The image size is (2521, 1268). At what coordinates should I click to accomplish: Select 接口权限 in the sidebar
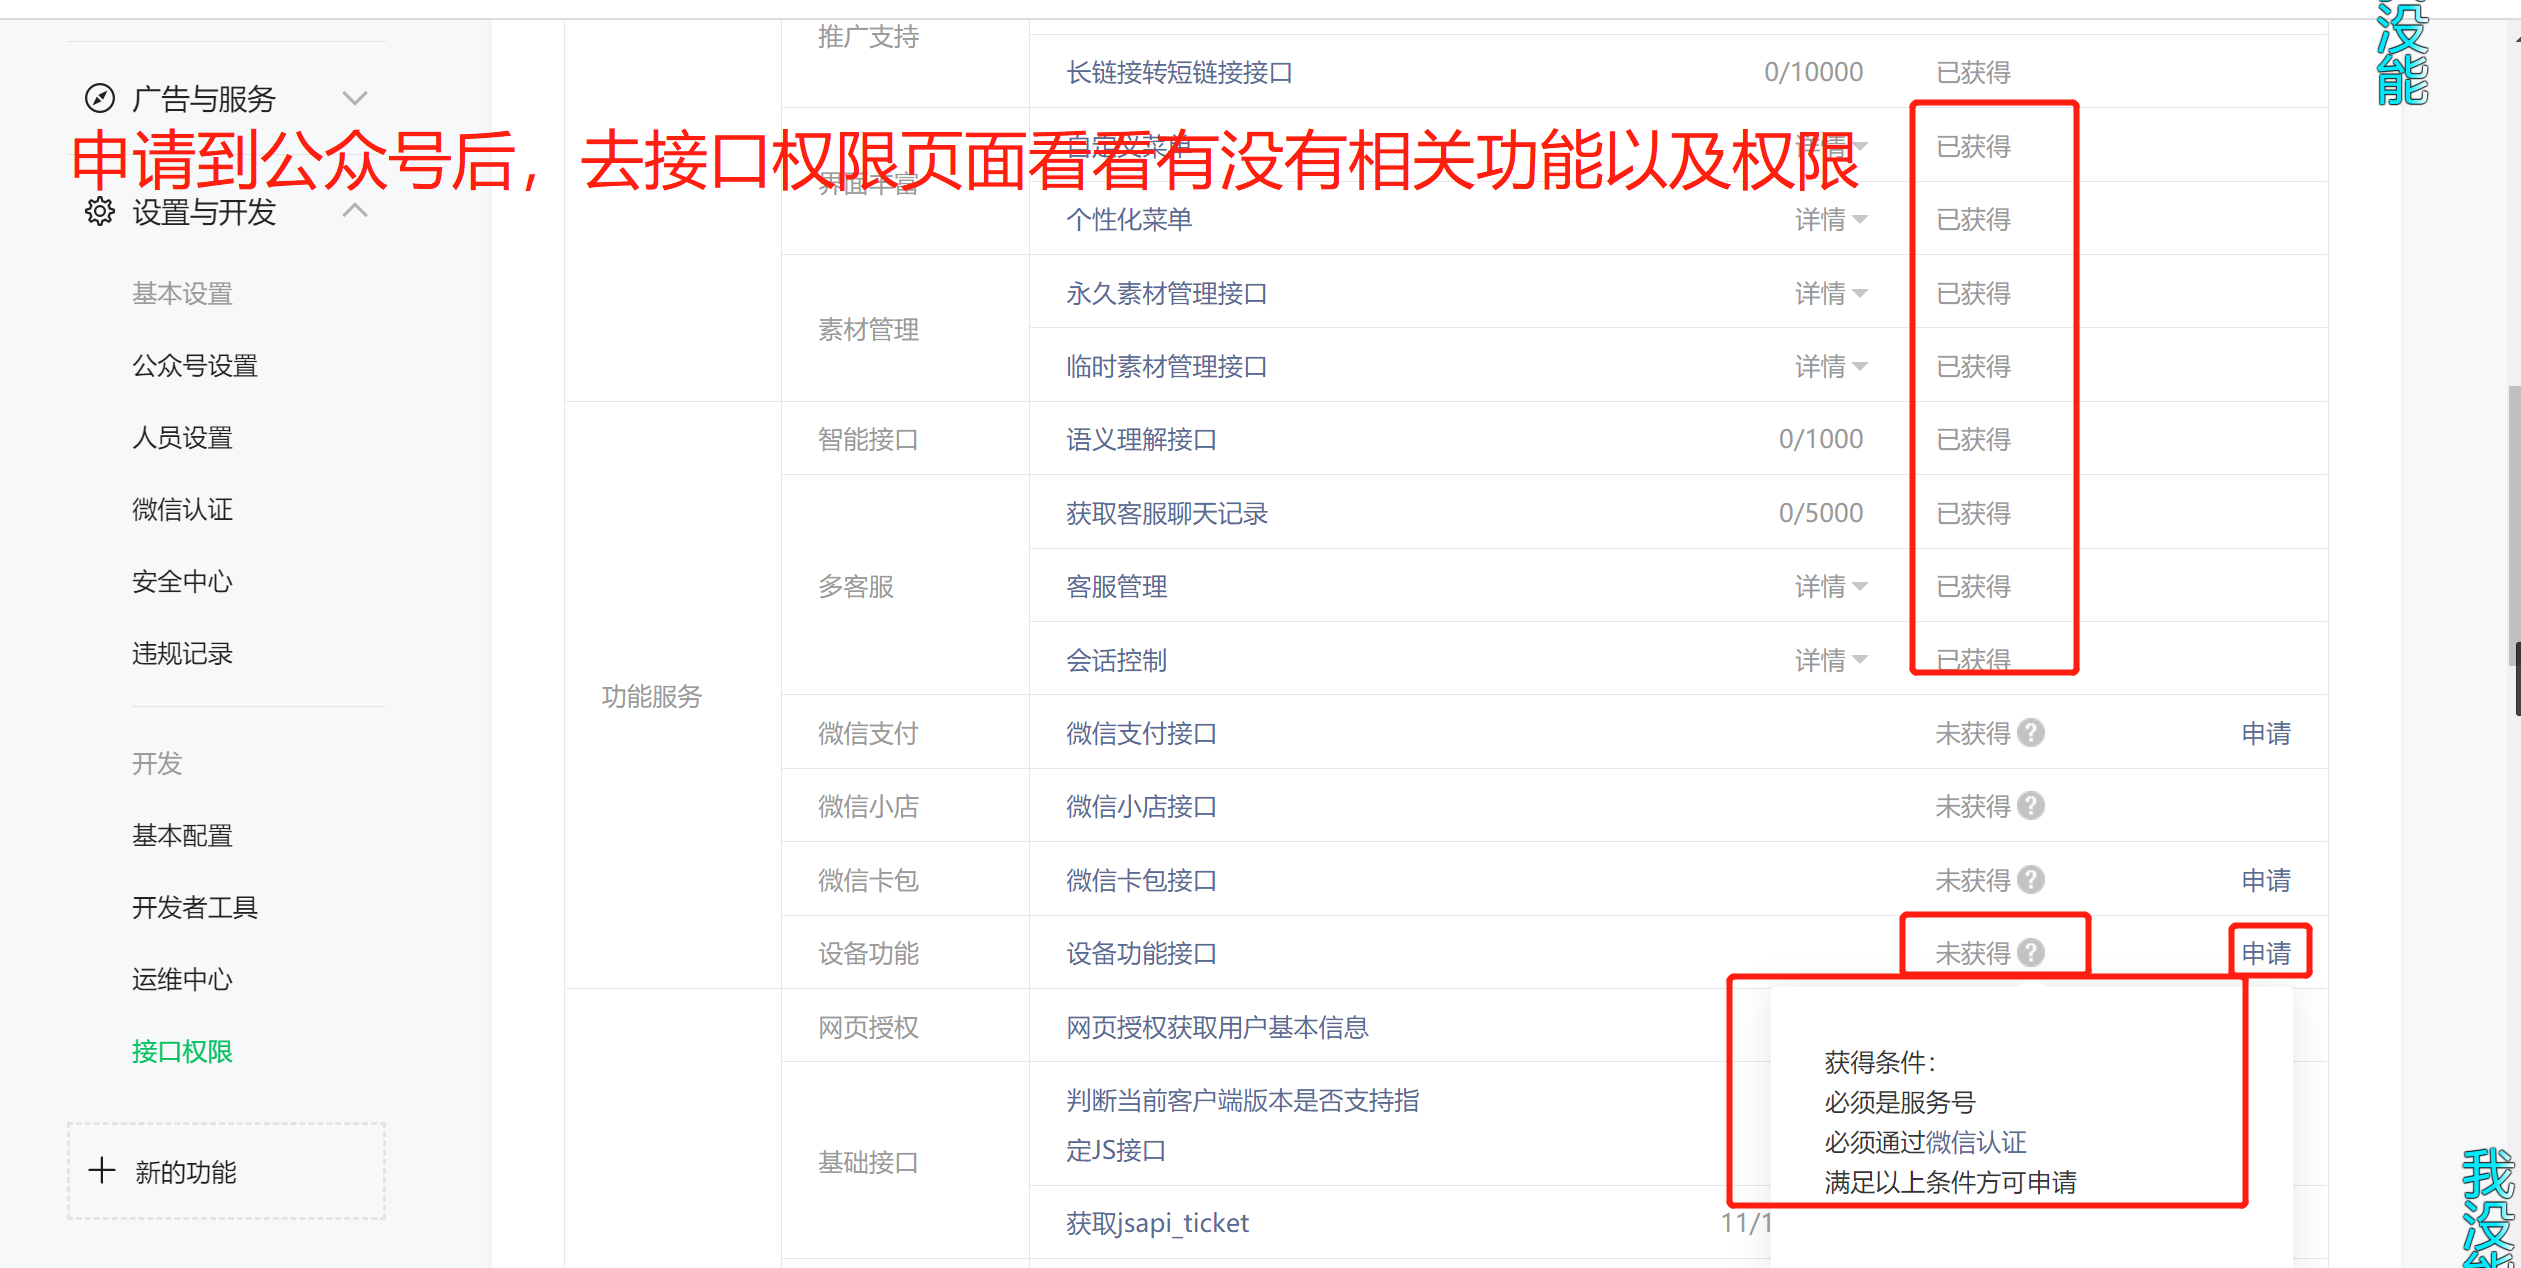coord(182,1051)
